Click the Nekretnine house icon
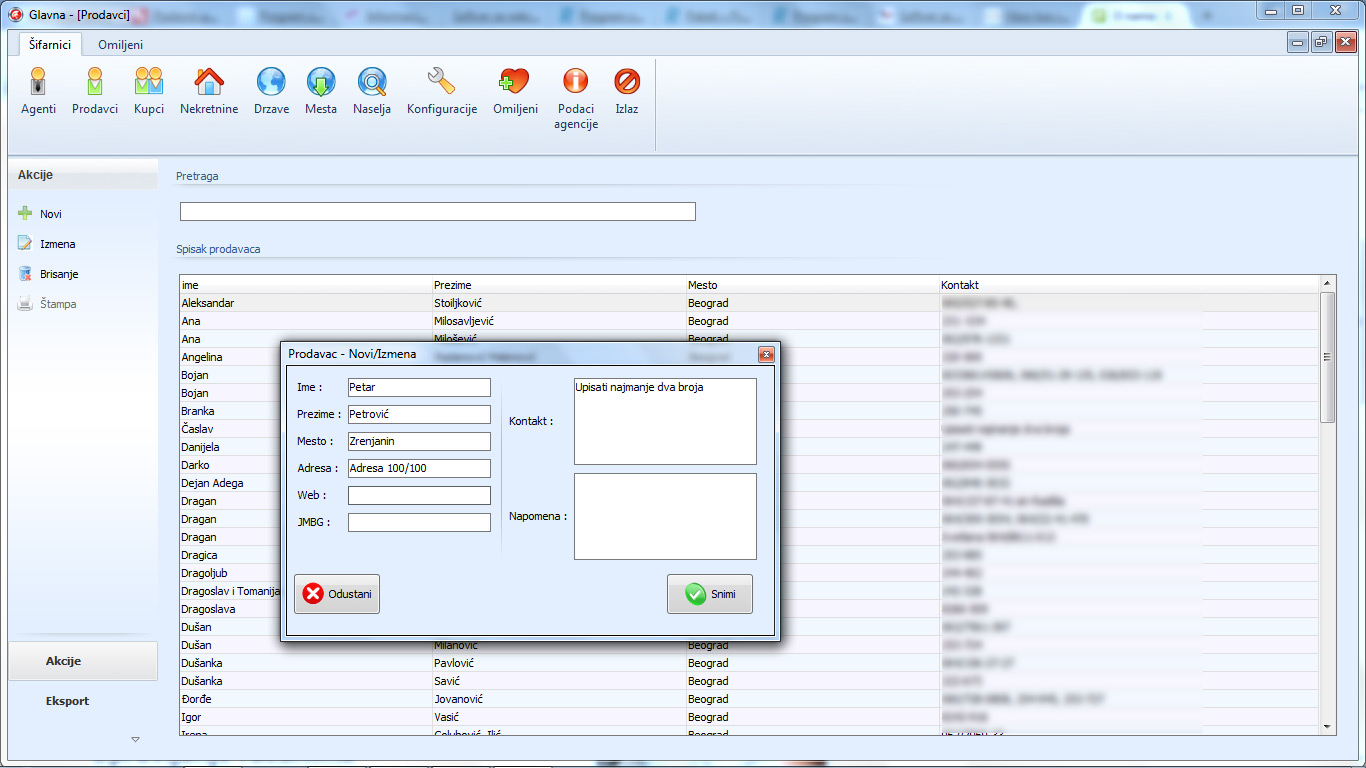The height and width of the screenshot is (768, 1366). click(x=209, y=82)
